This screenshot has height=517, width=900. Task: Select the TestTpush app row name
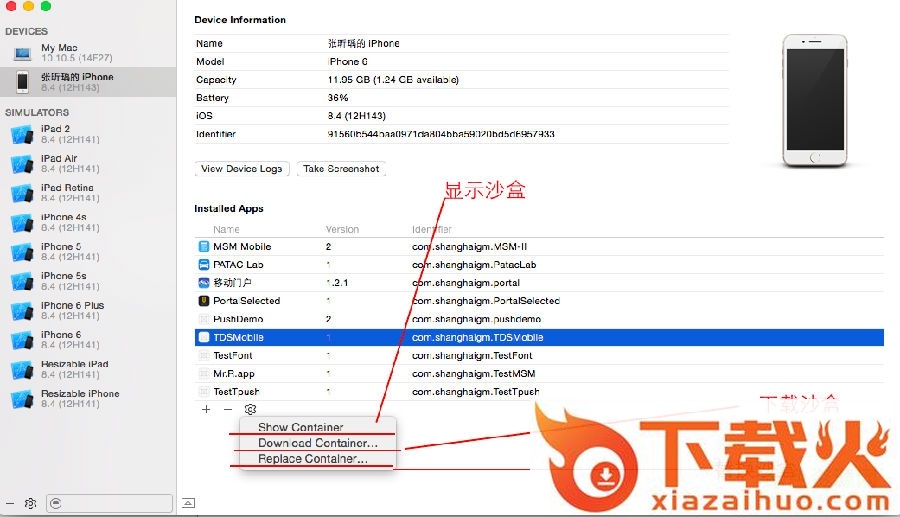[236, 392]
